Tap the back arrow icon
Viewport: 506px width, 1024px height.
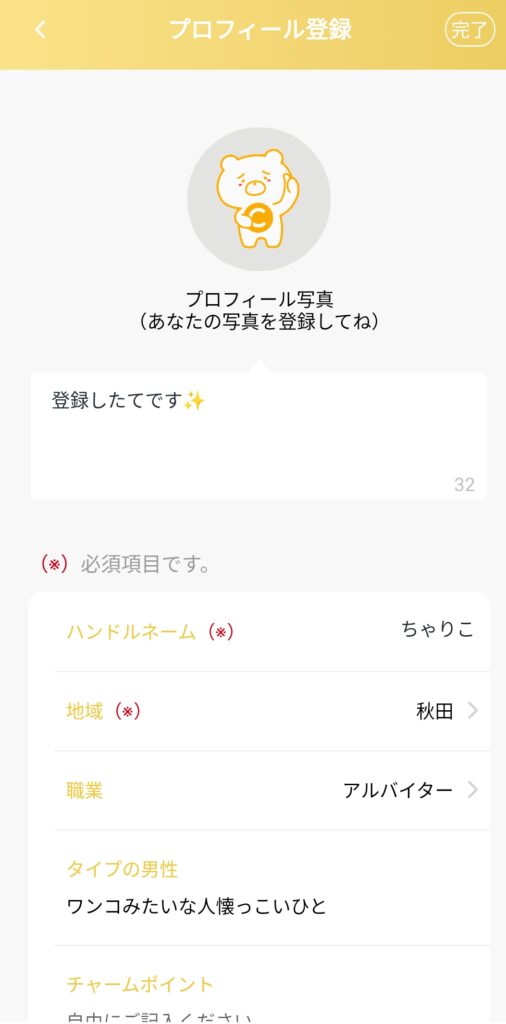coord(40,29)
